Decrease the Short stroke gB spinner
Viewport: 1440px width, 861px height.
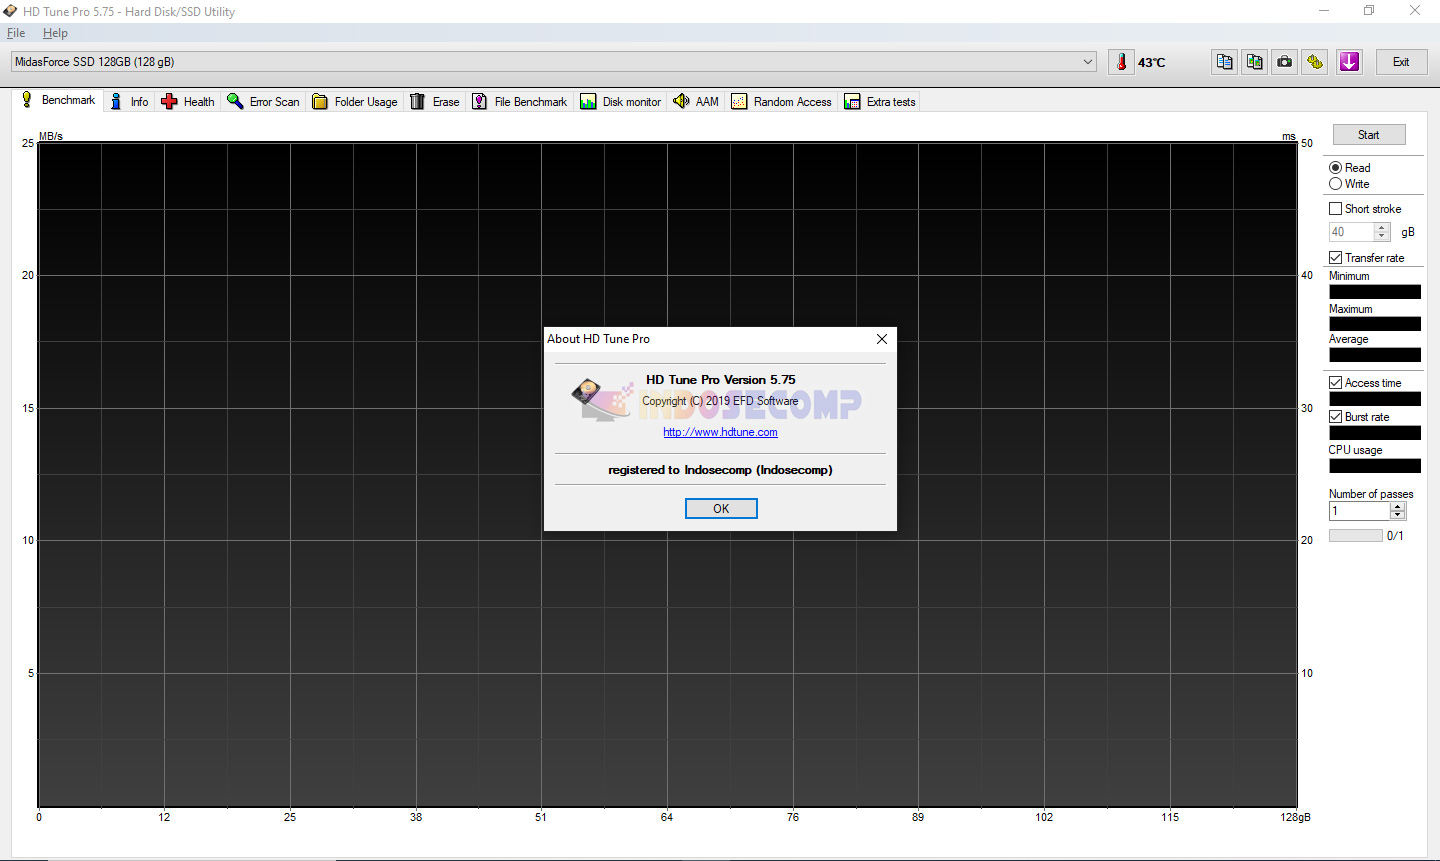(1382, 236)
